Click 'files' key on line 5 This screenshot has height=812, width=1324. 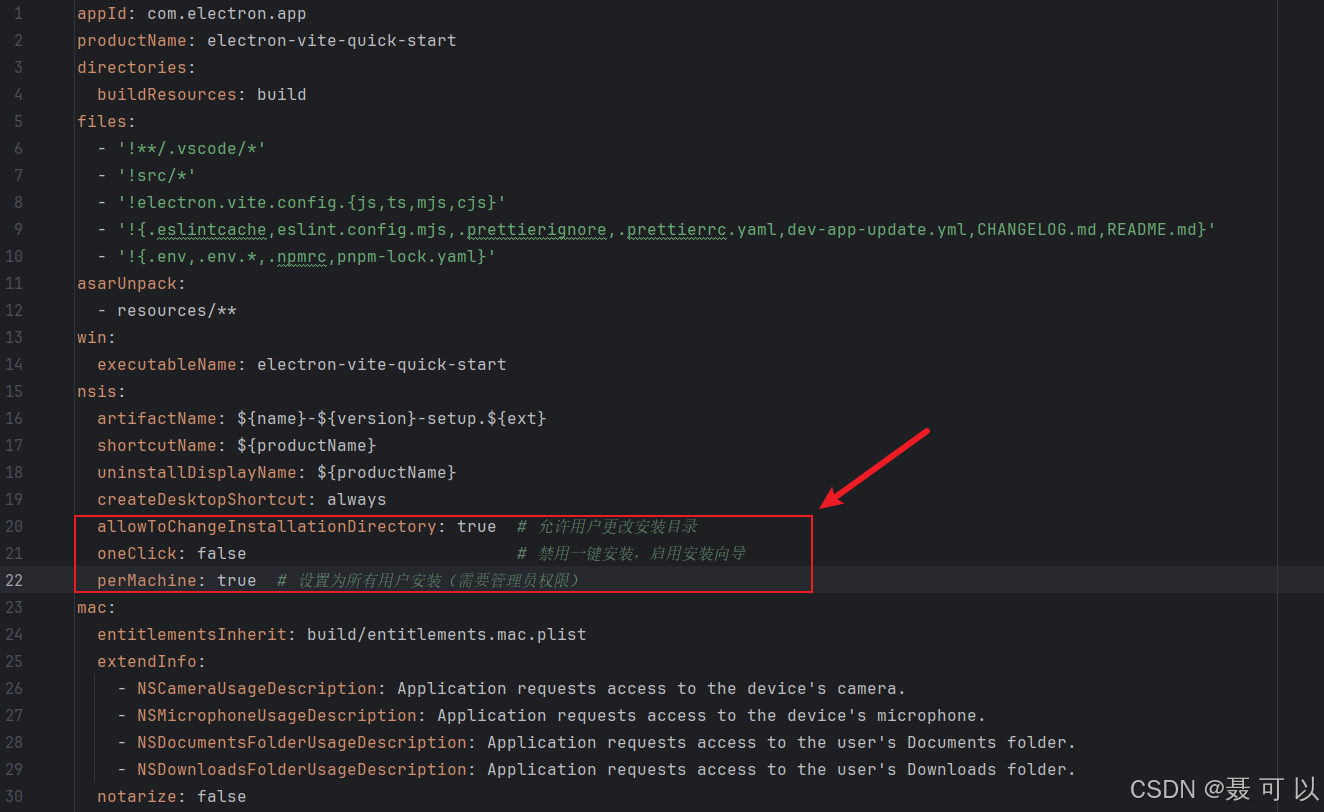[x=102, y=122]
